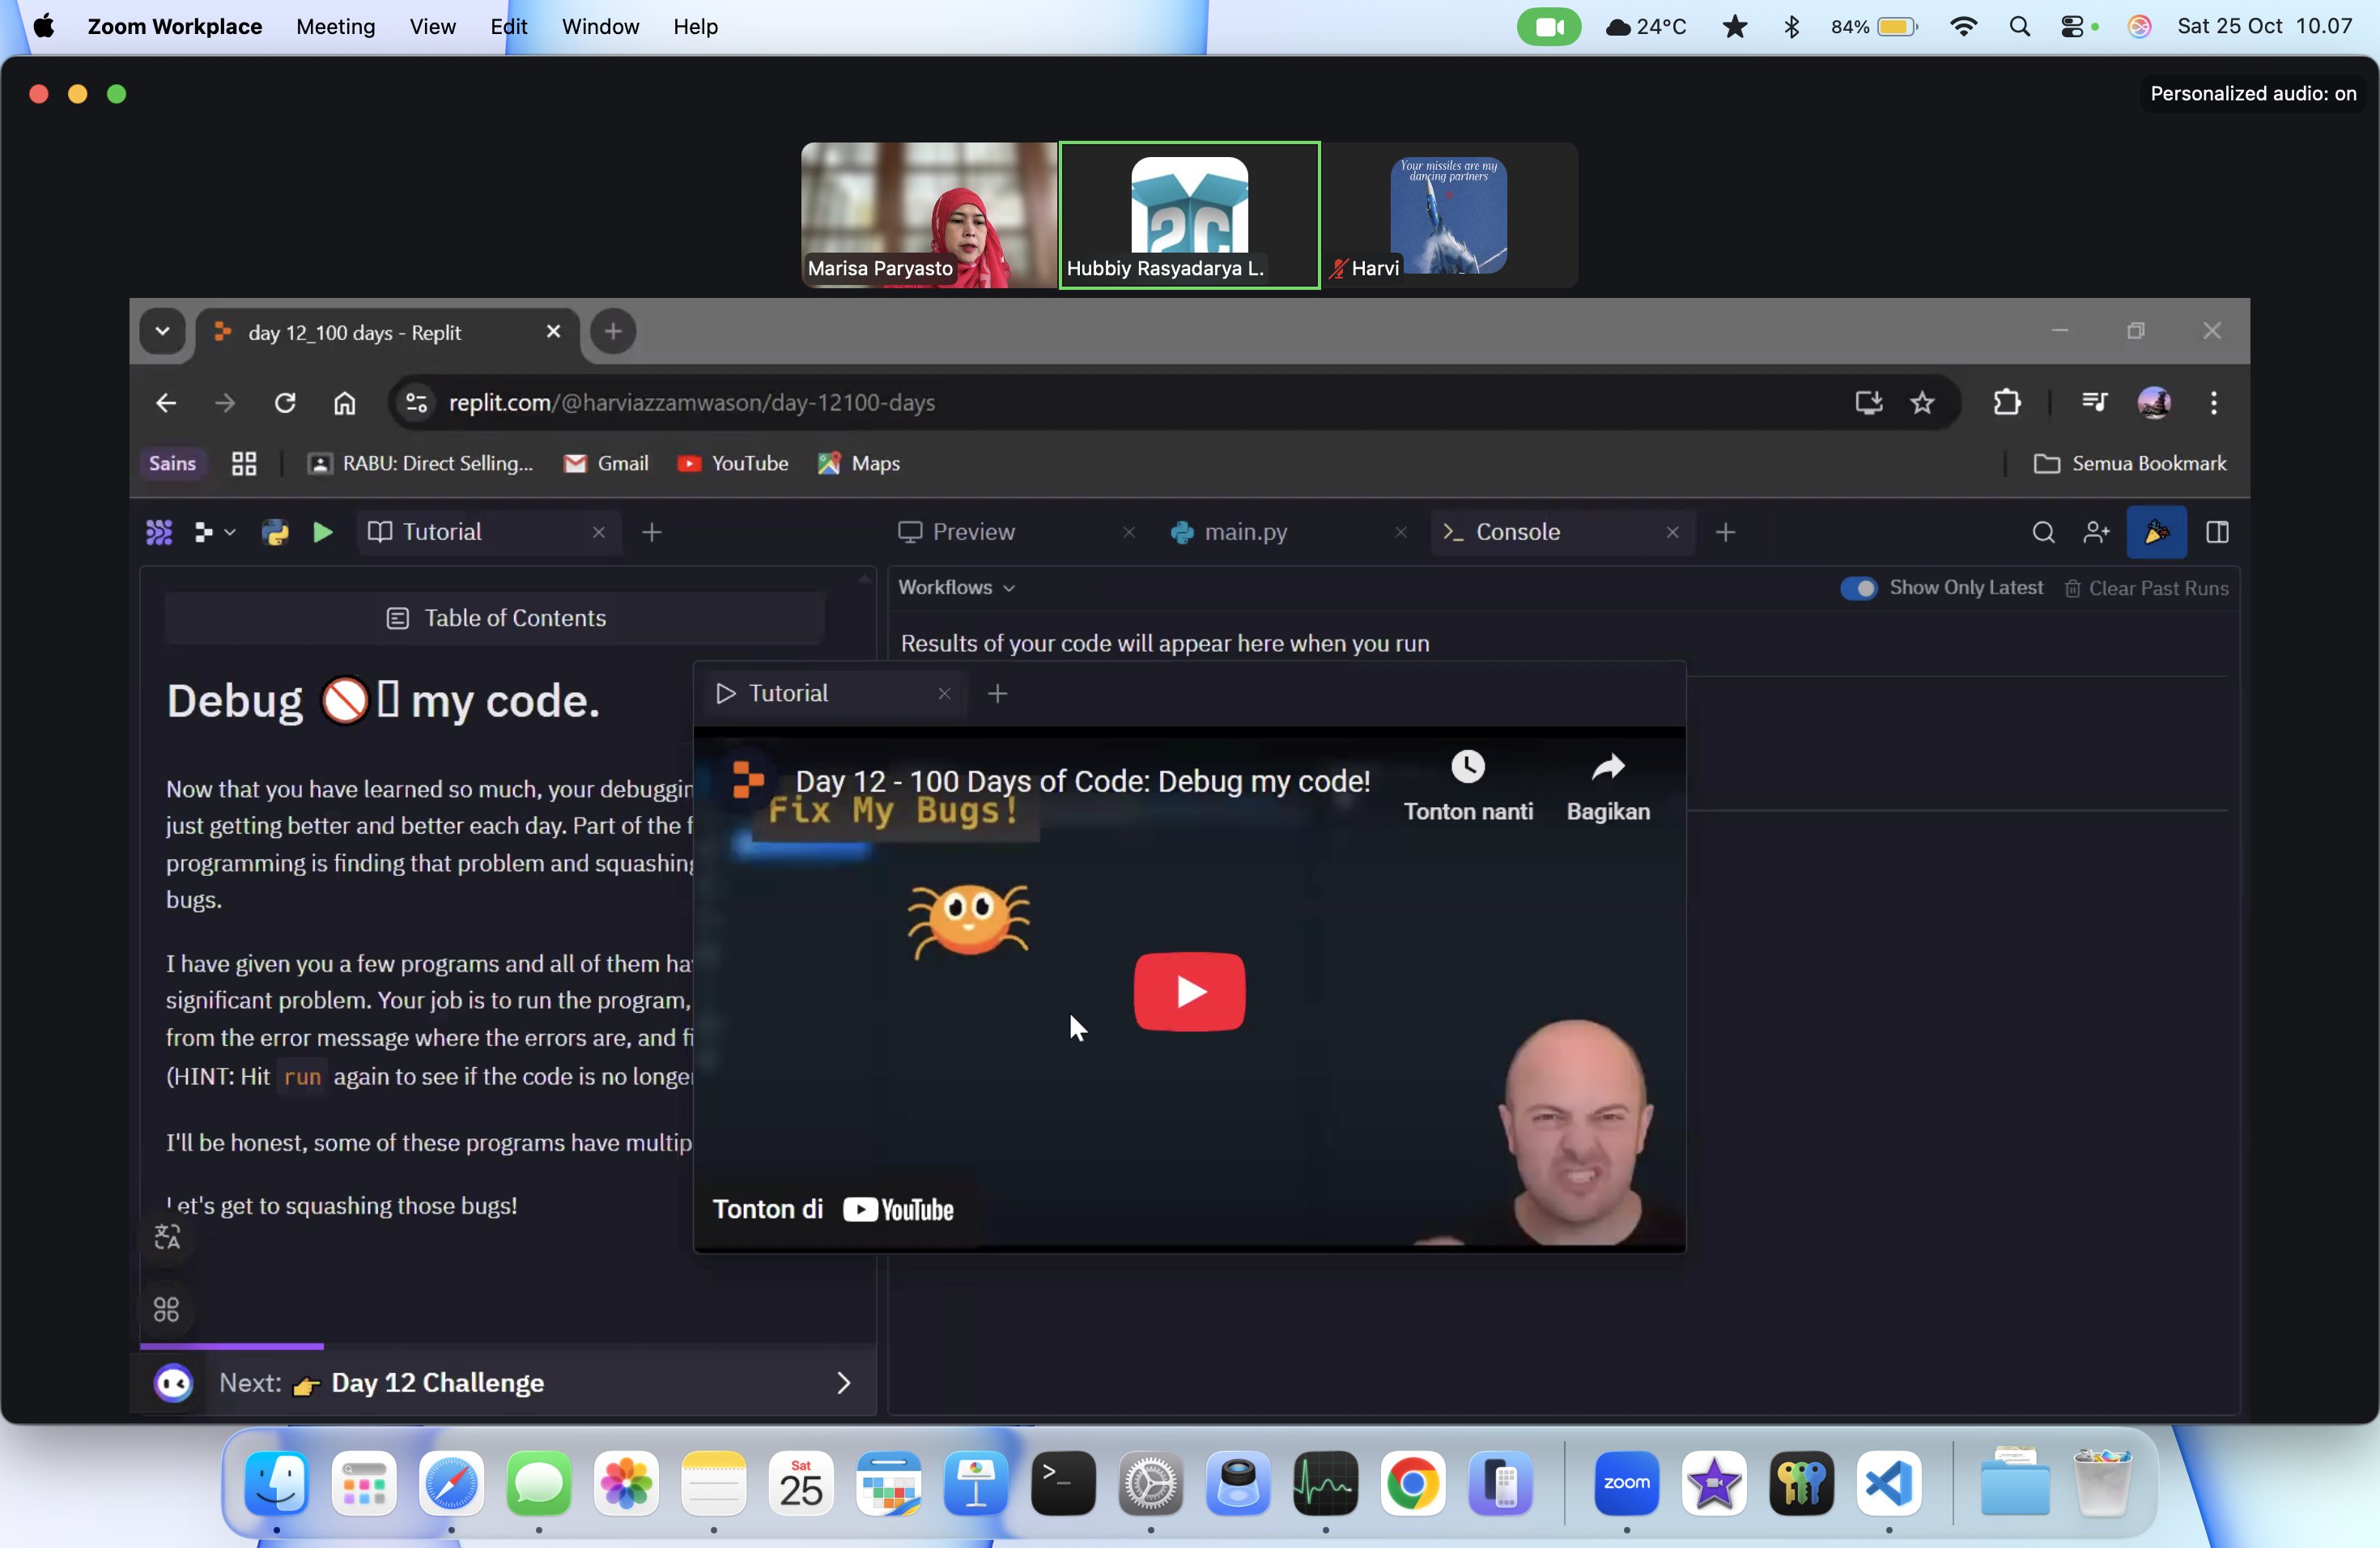Switch to the main.py tab
The image size is (2380, 1548).
[x=1245, y=532]
